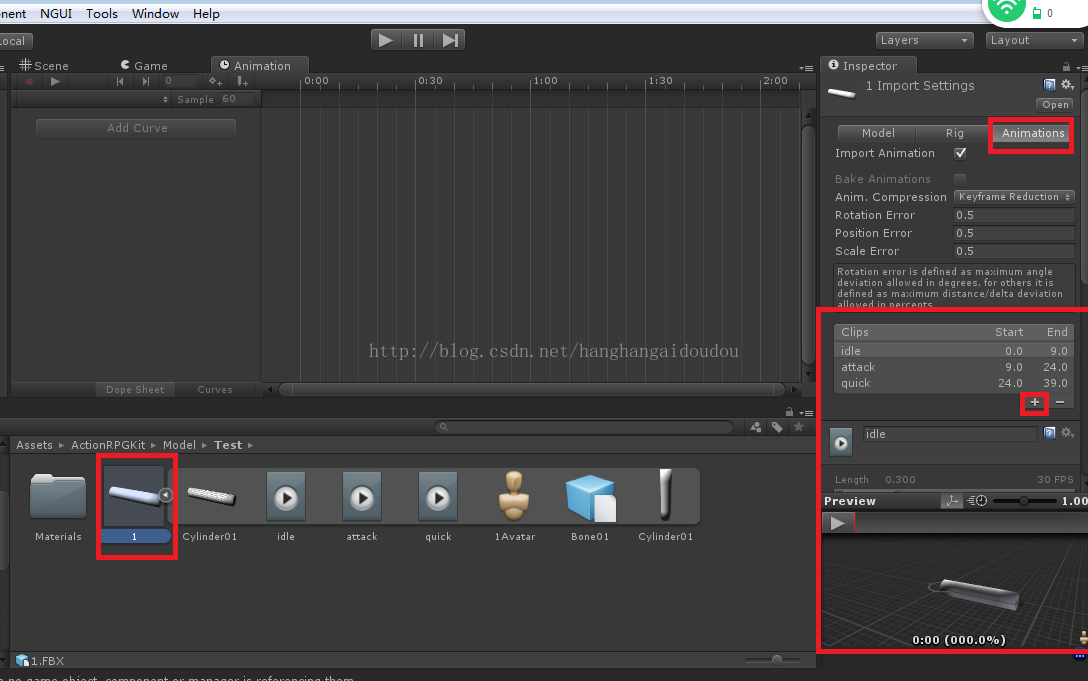Switch to Dope Sheet view
Image resolution: width=1088 pixels, height=681 pixels.
click(135, 389)
